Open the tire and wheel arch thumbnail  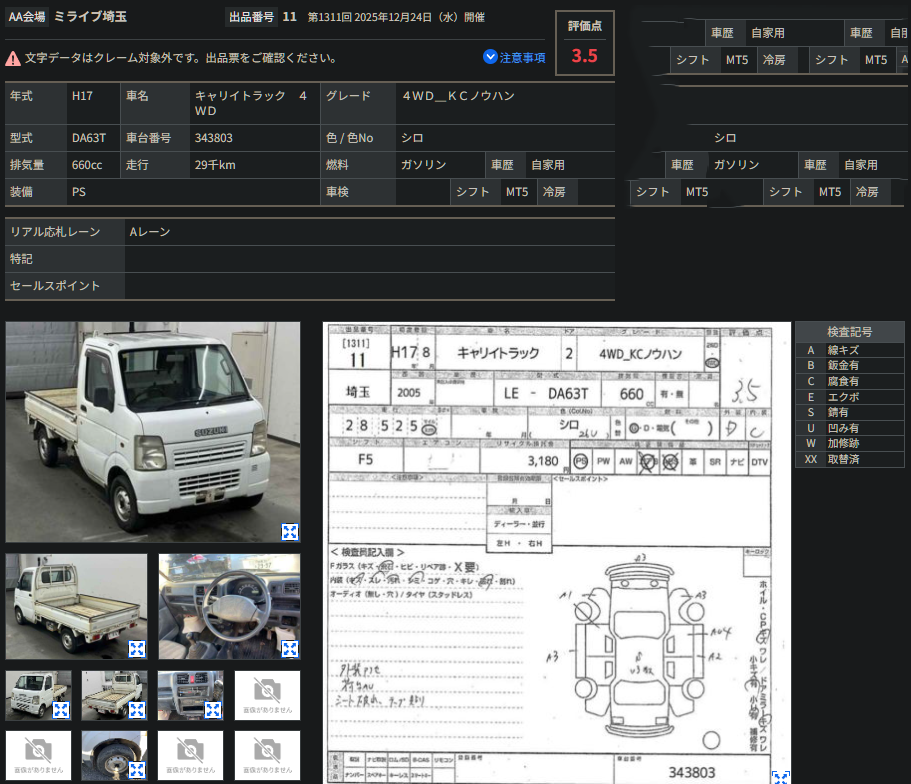[x=114, y=756]
